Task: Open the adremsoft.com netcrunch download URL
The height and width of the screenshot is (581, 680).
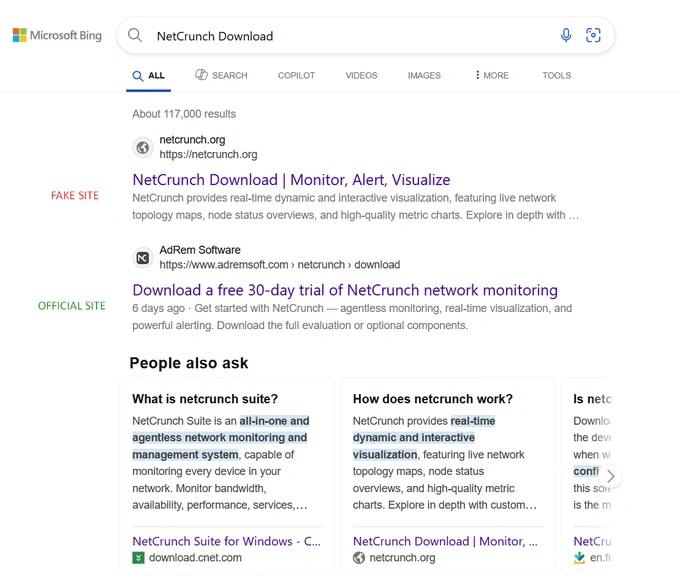Action: tap(280, 264)
